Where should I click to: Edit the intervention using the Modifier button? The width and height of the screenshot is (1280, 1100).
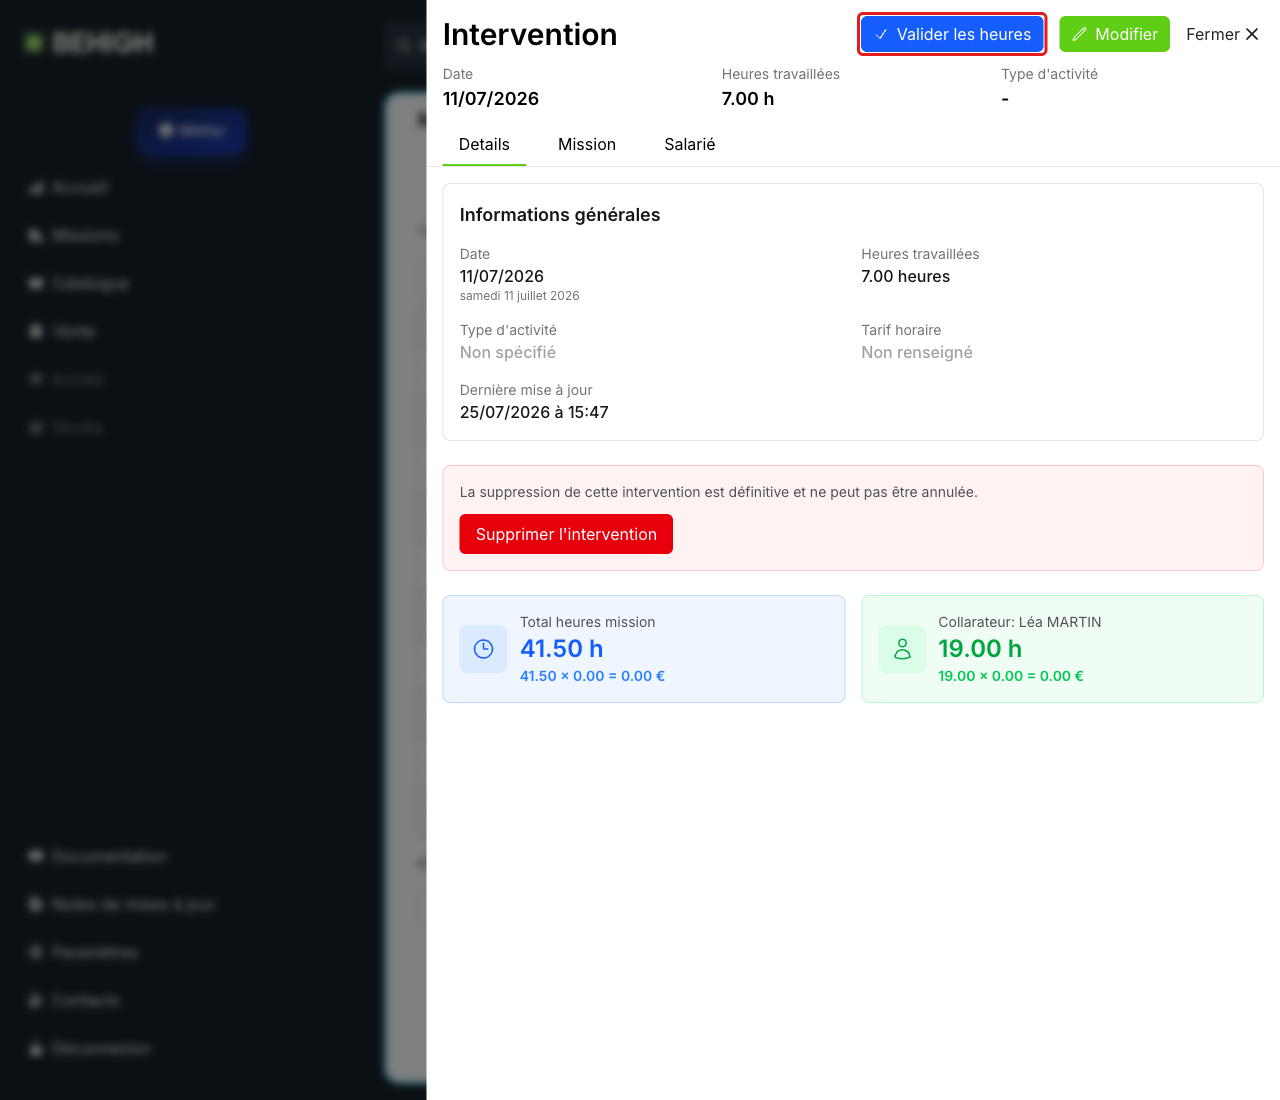click(1114, 34)
